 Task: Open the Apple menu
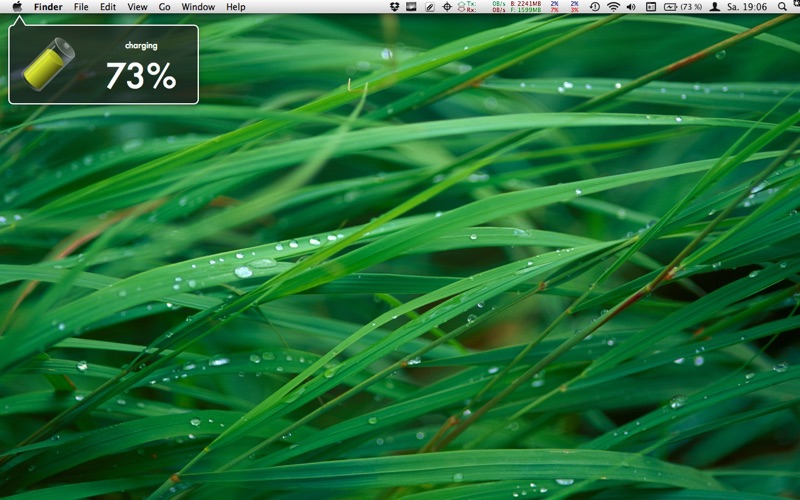coord(17,7)
